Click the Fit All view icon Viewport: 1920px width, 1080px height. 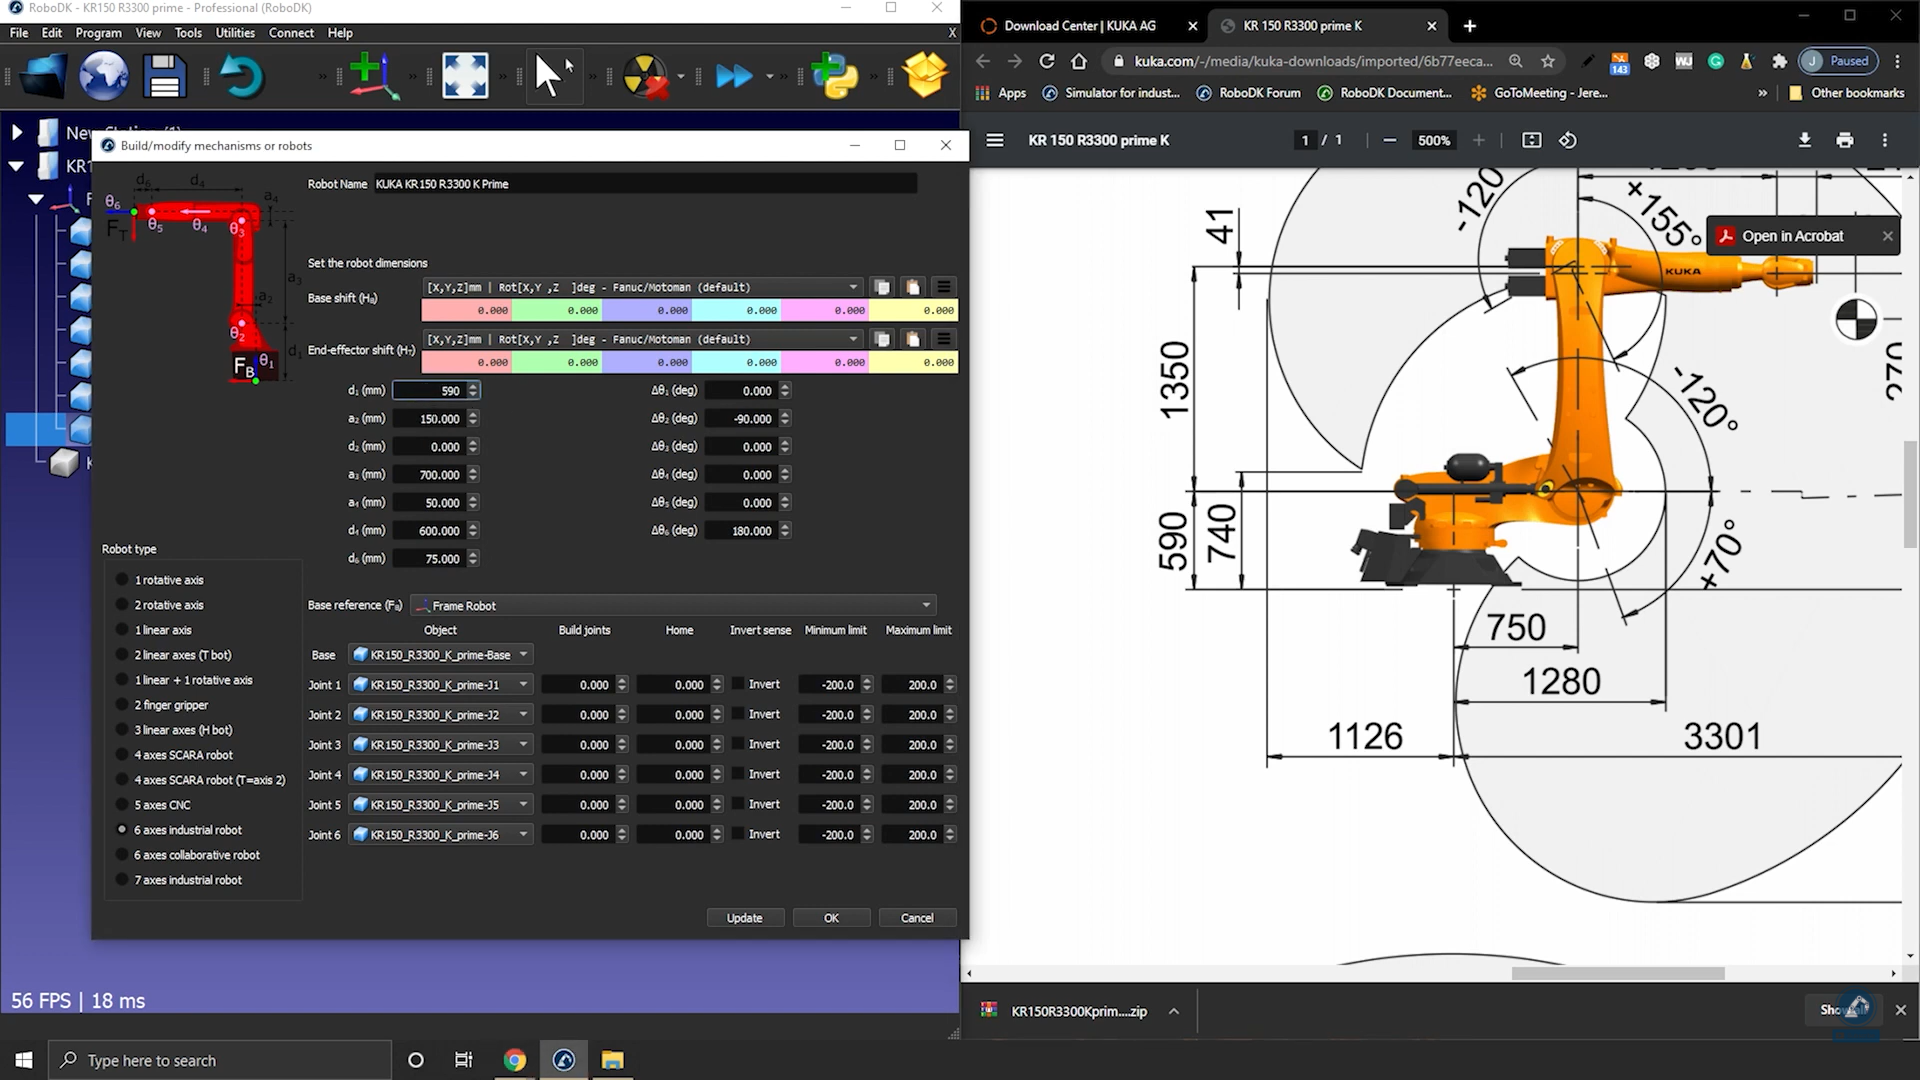[465, 76]
